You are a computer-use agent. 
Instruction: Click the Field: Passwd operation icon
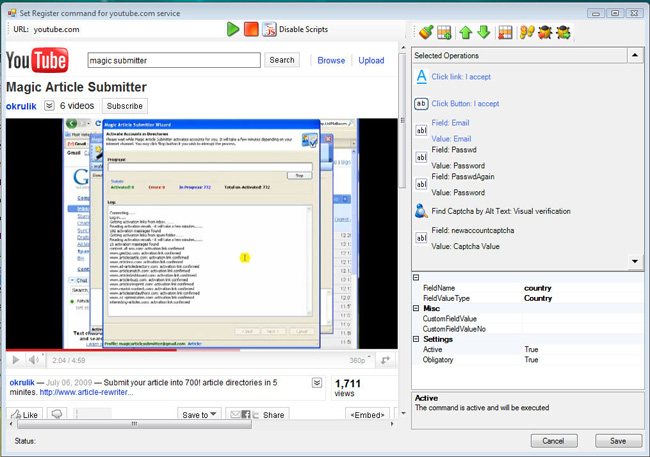coord(421,157)
